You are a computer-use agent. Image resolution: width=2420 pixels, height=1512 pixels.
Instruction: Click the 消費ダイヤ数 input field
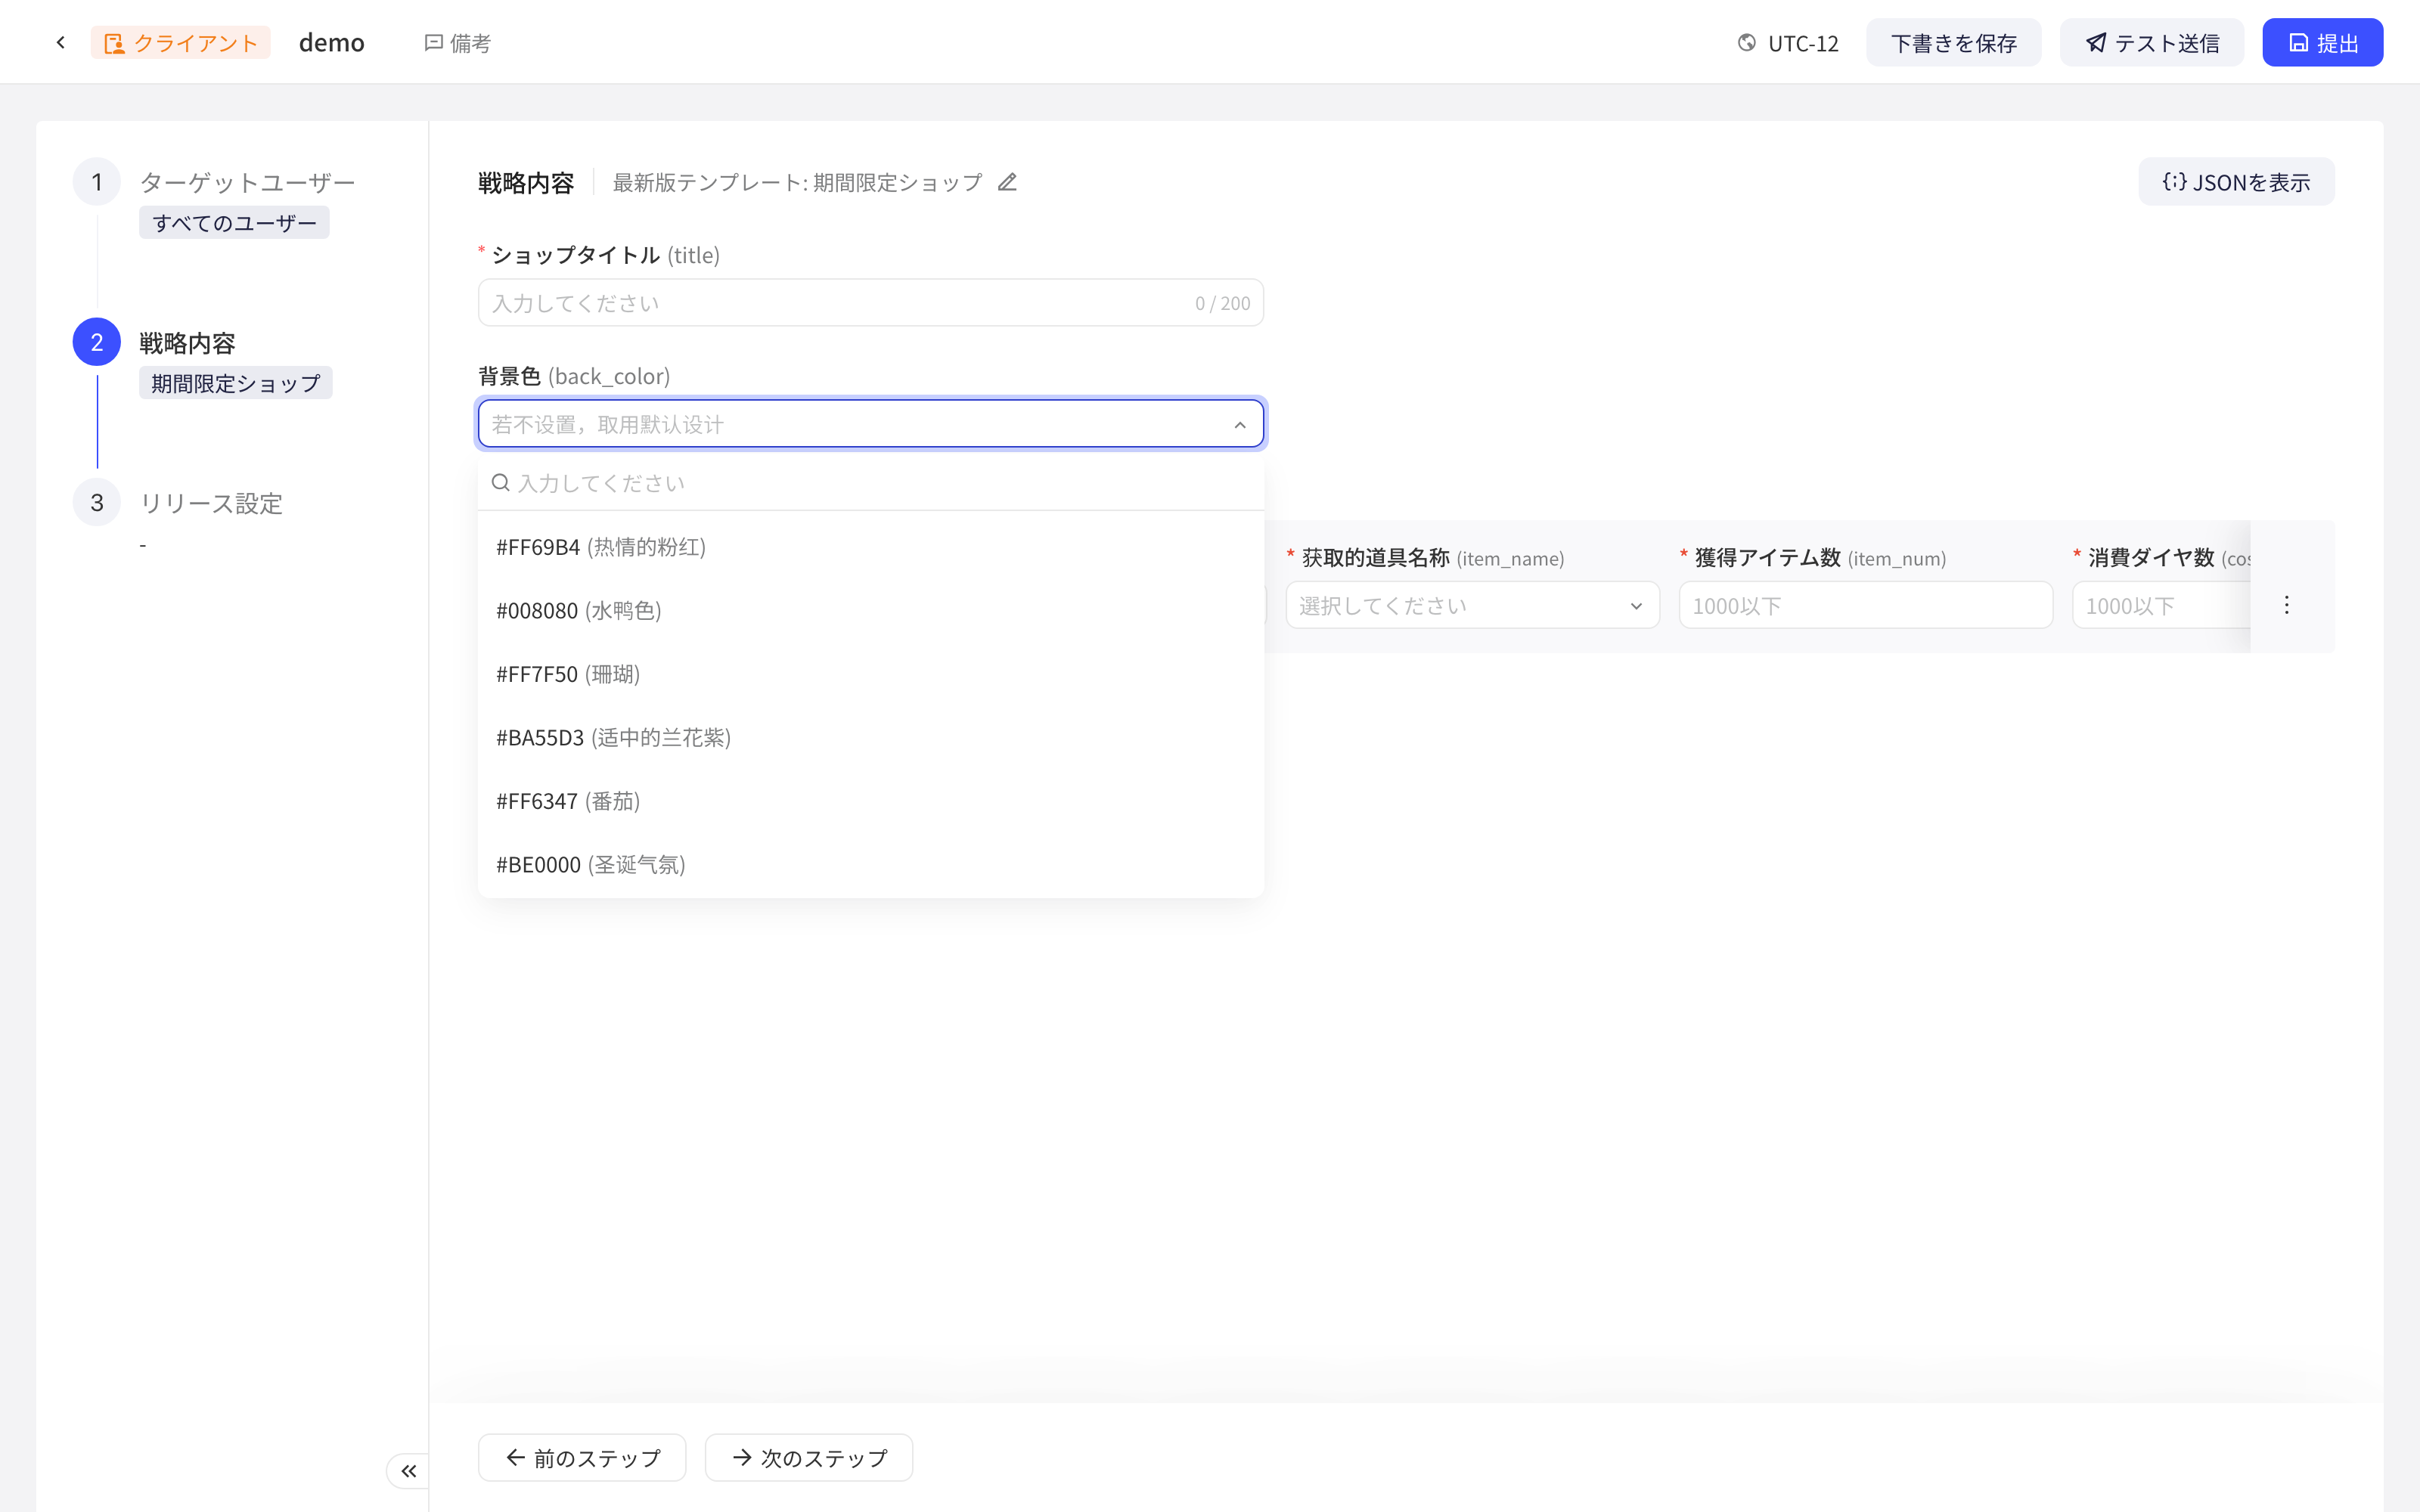pos(2162,605)
